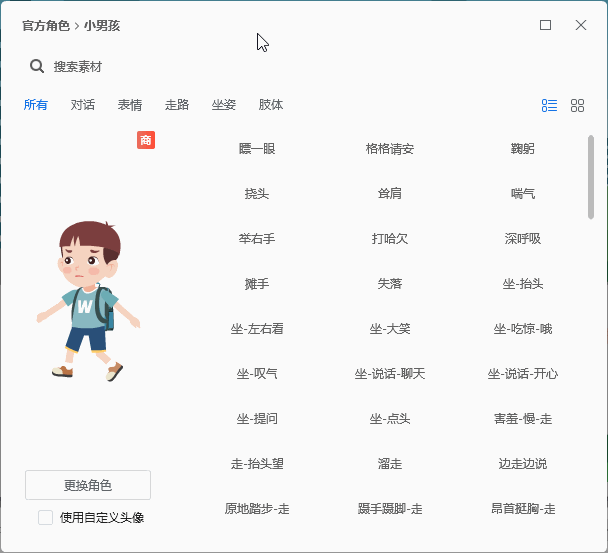Enable 使用自定义头像 checkbox
608x553 pixels.
click(46, 517)
